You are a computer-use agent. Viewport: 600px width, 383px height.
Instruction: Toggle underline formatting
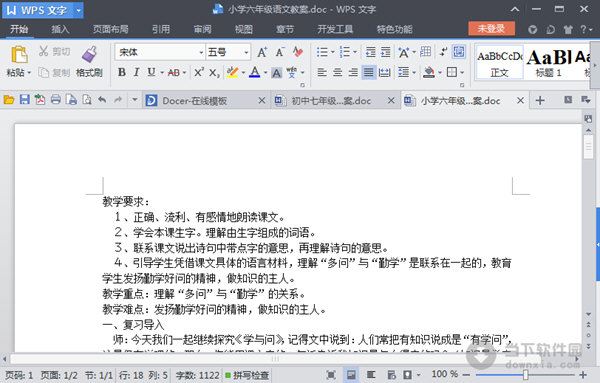tap(151, 72)
